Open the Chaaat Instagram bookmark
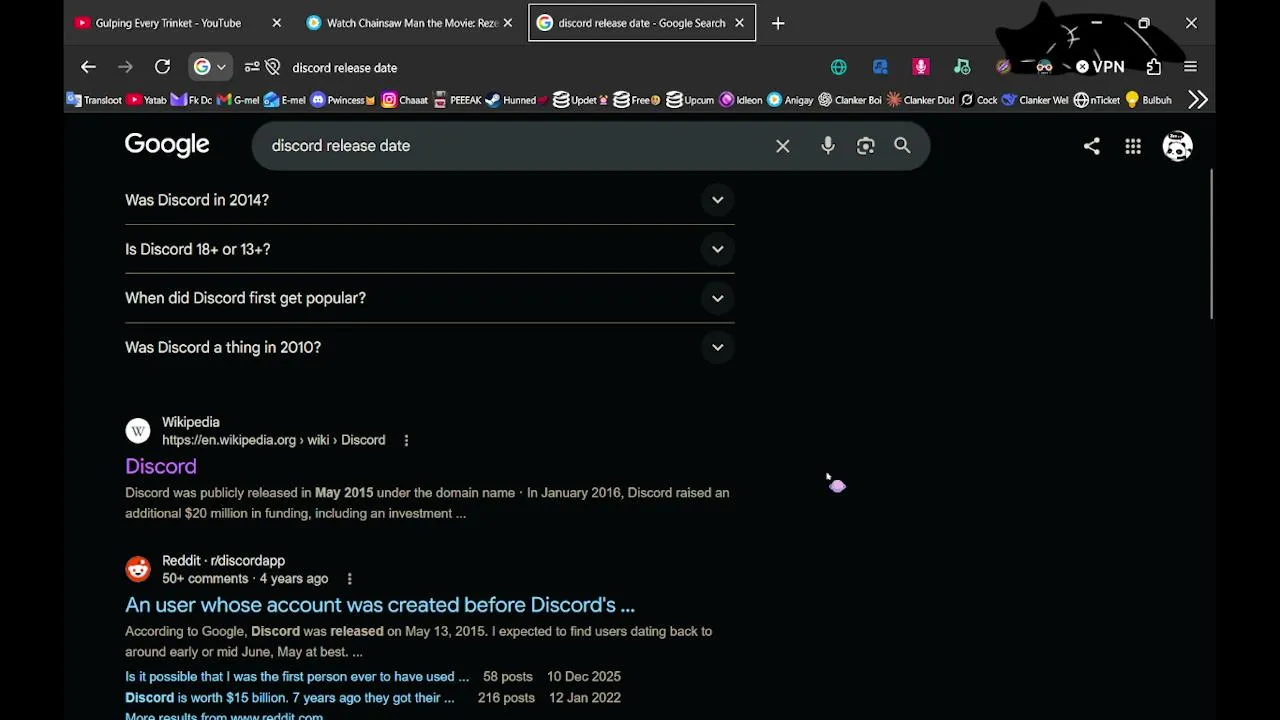This screenshot has height=720, width=1280. tap(405, 100)
